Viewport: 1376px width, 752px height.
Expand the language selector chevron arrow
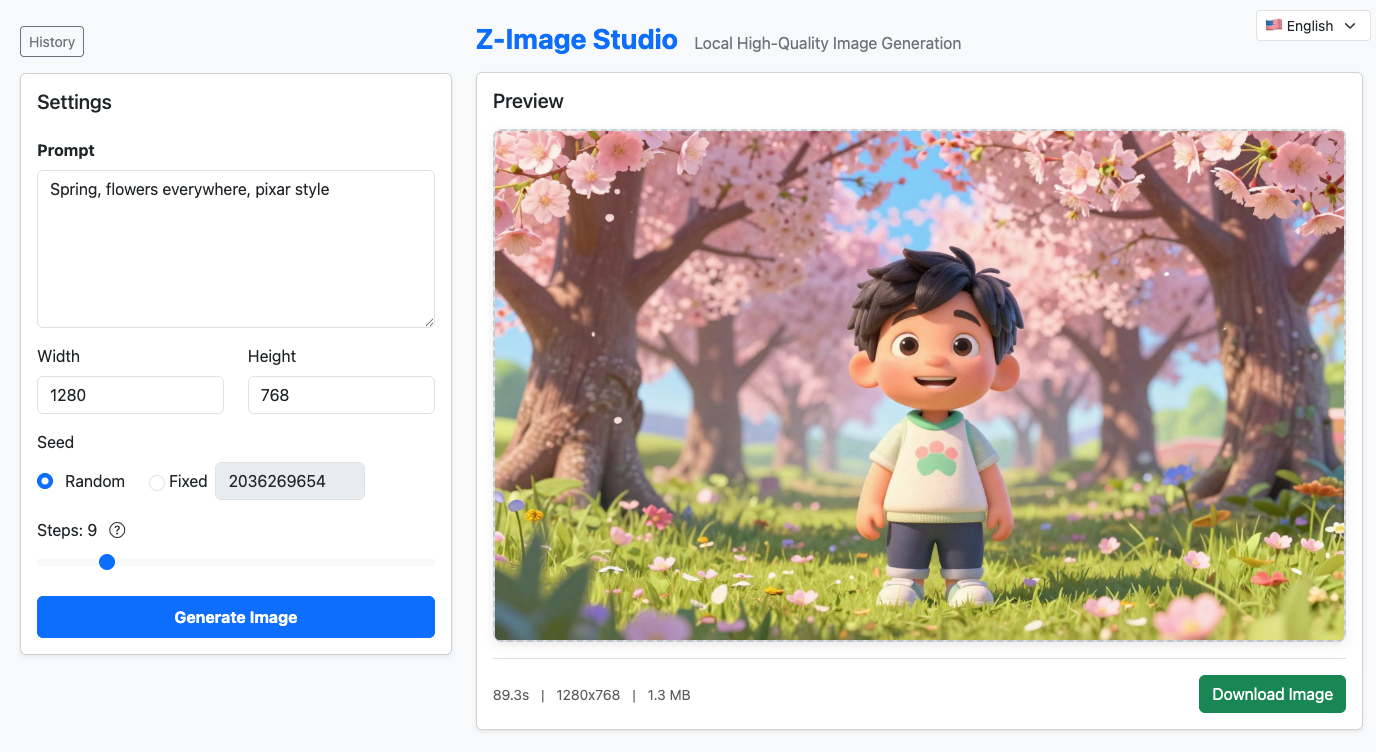click(x=1350, y=26)
